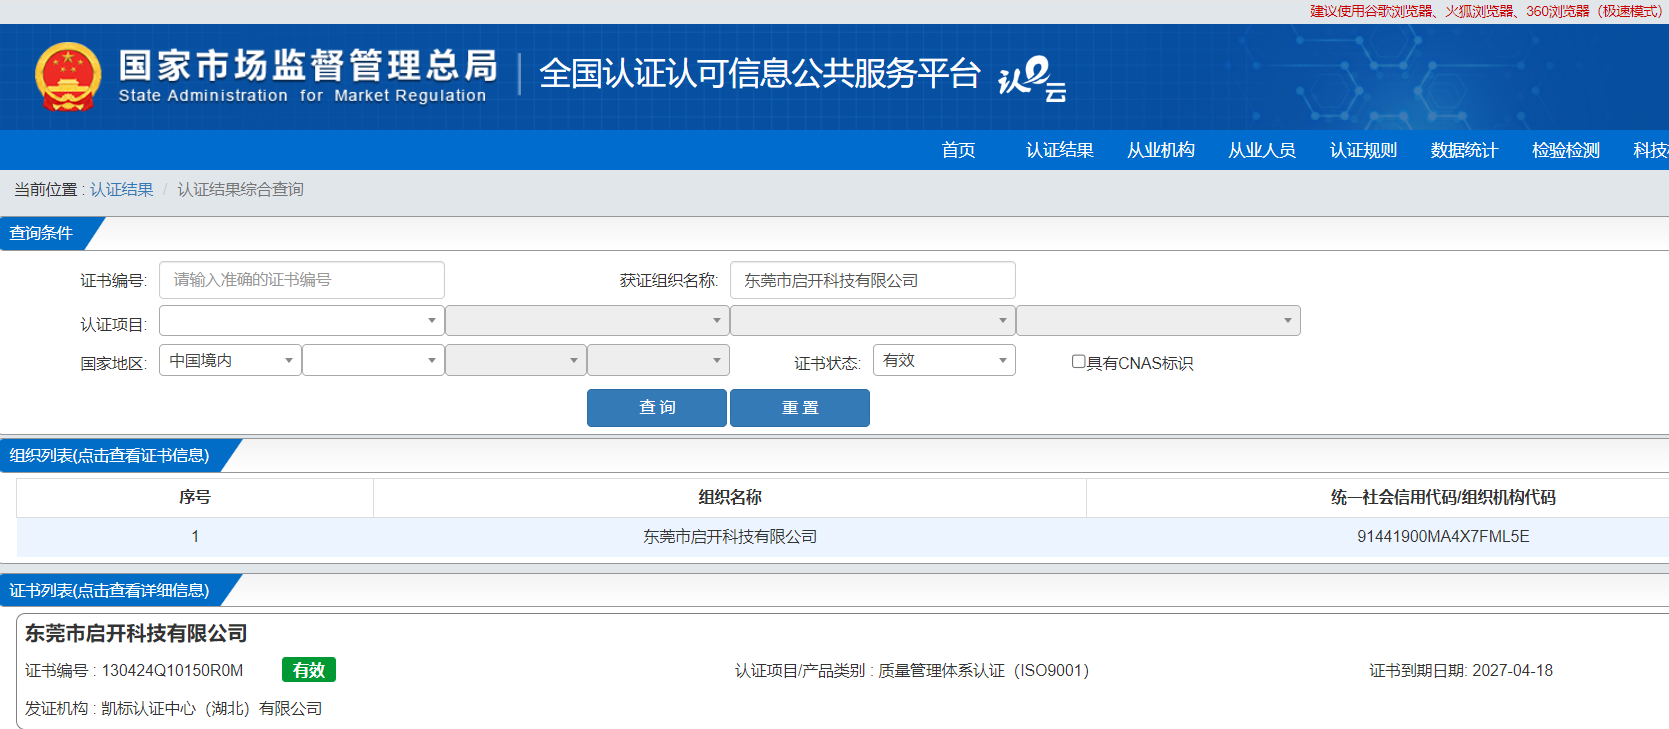Click 组织名称 column header

click(x=730, y=497)
